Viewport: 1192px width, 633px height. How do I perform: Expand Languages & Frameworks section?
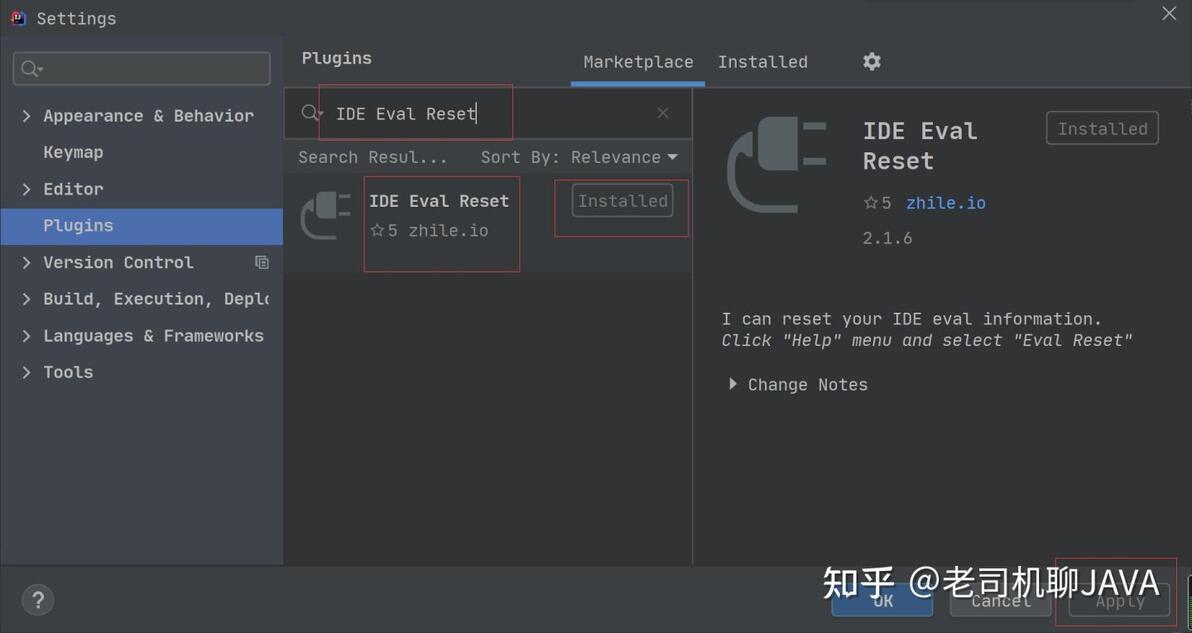click(x=27, y=335)
